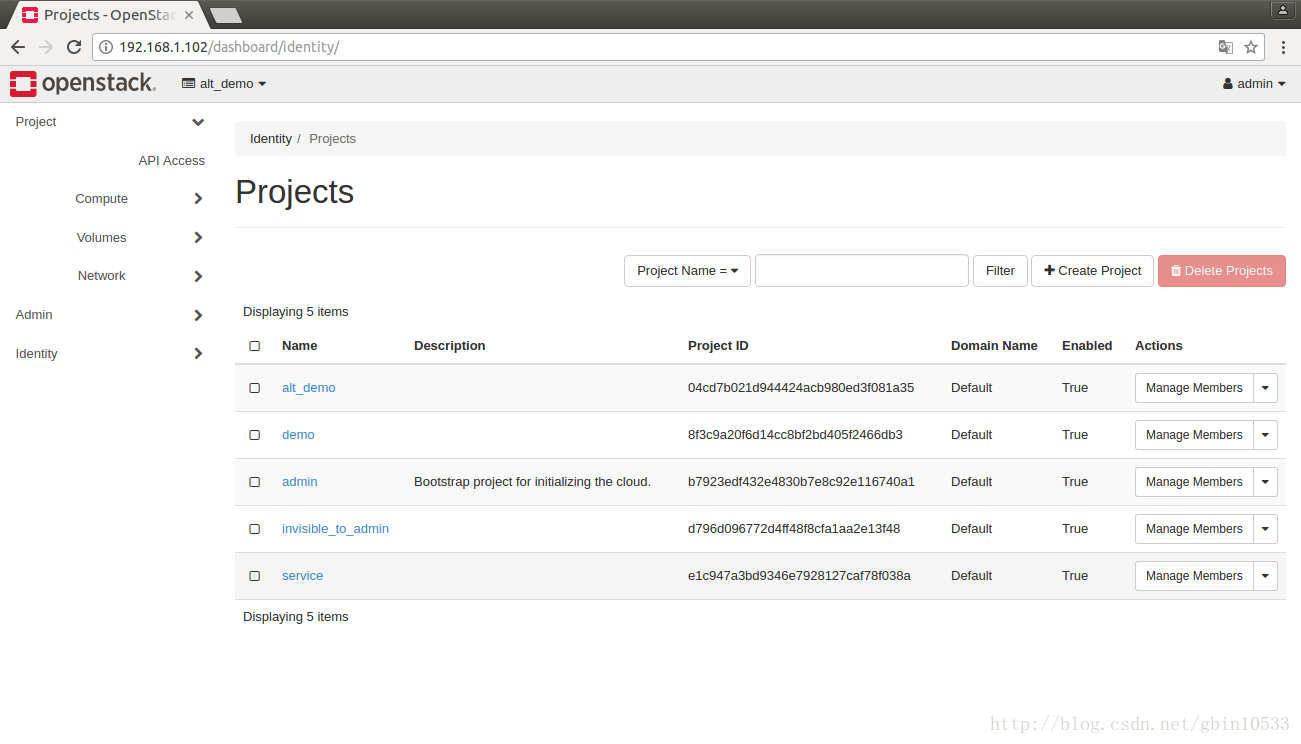Open the alt_demo row actions dropdown arrow
Screen dimensions: 1301x744
click(1266, 388)
